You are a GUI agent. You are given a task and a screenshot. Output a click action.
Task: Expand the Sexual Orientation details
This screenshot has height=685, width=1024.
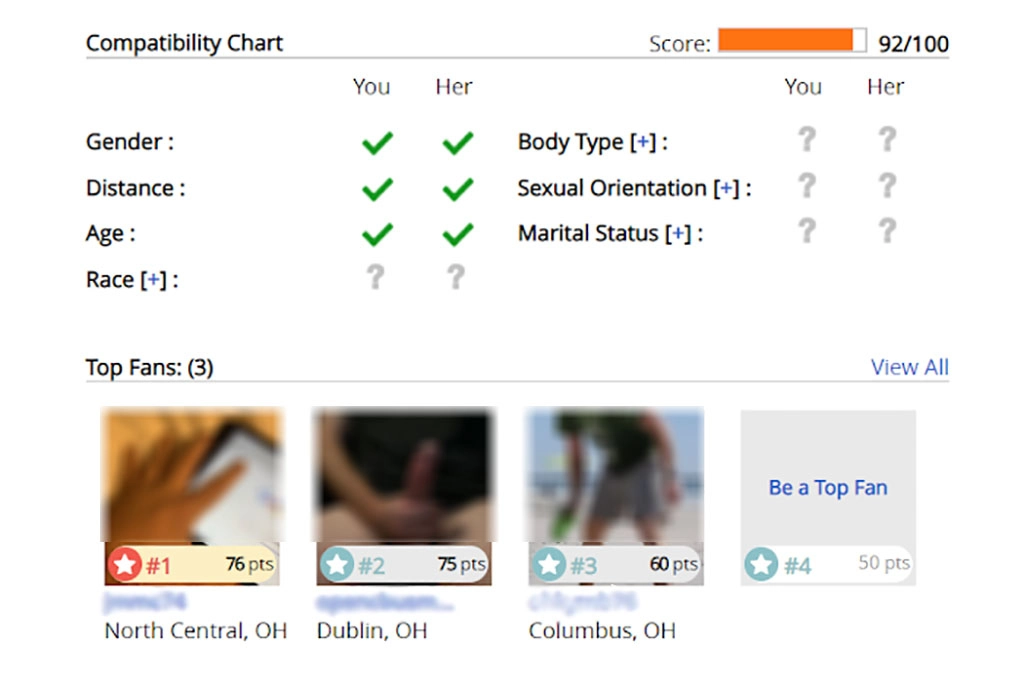pos(725,188)
